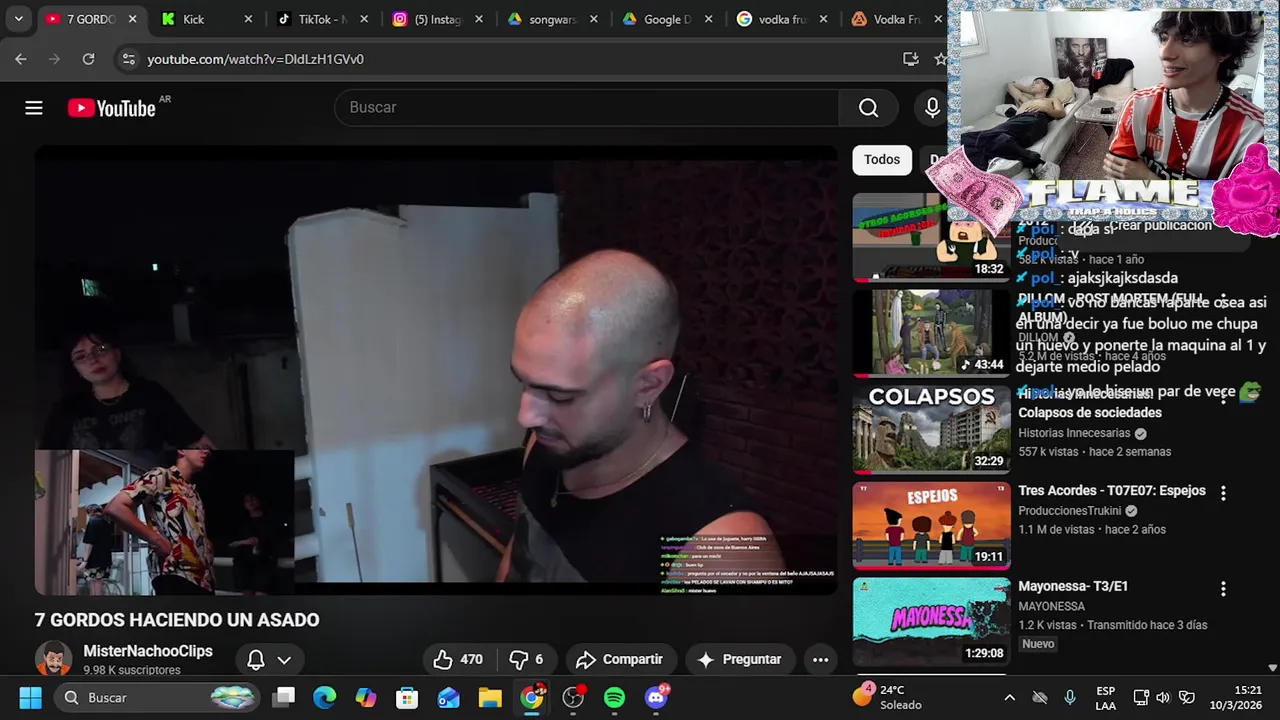Screen dimensions: 1280x720
Task: Switch input language ESP LAA indicator
Action: pos(1105,697)
